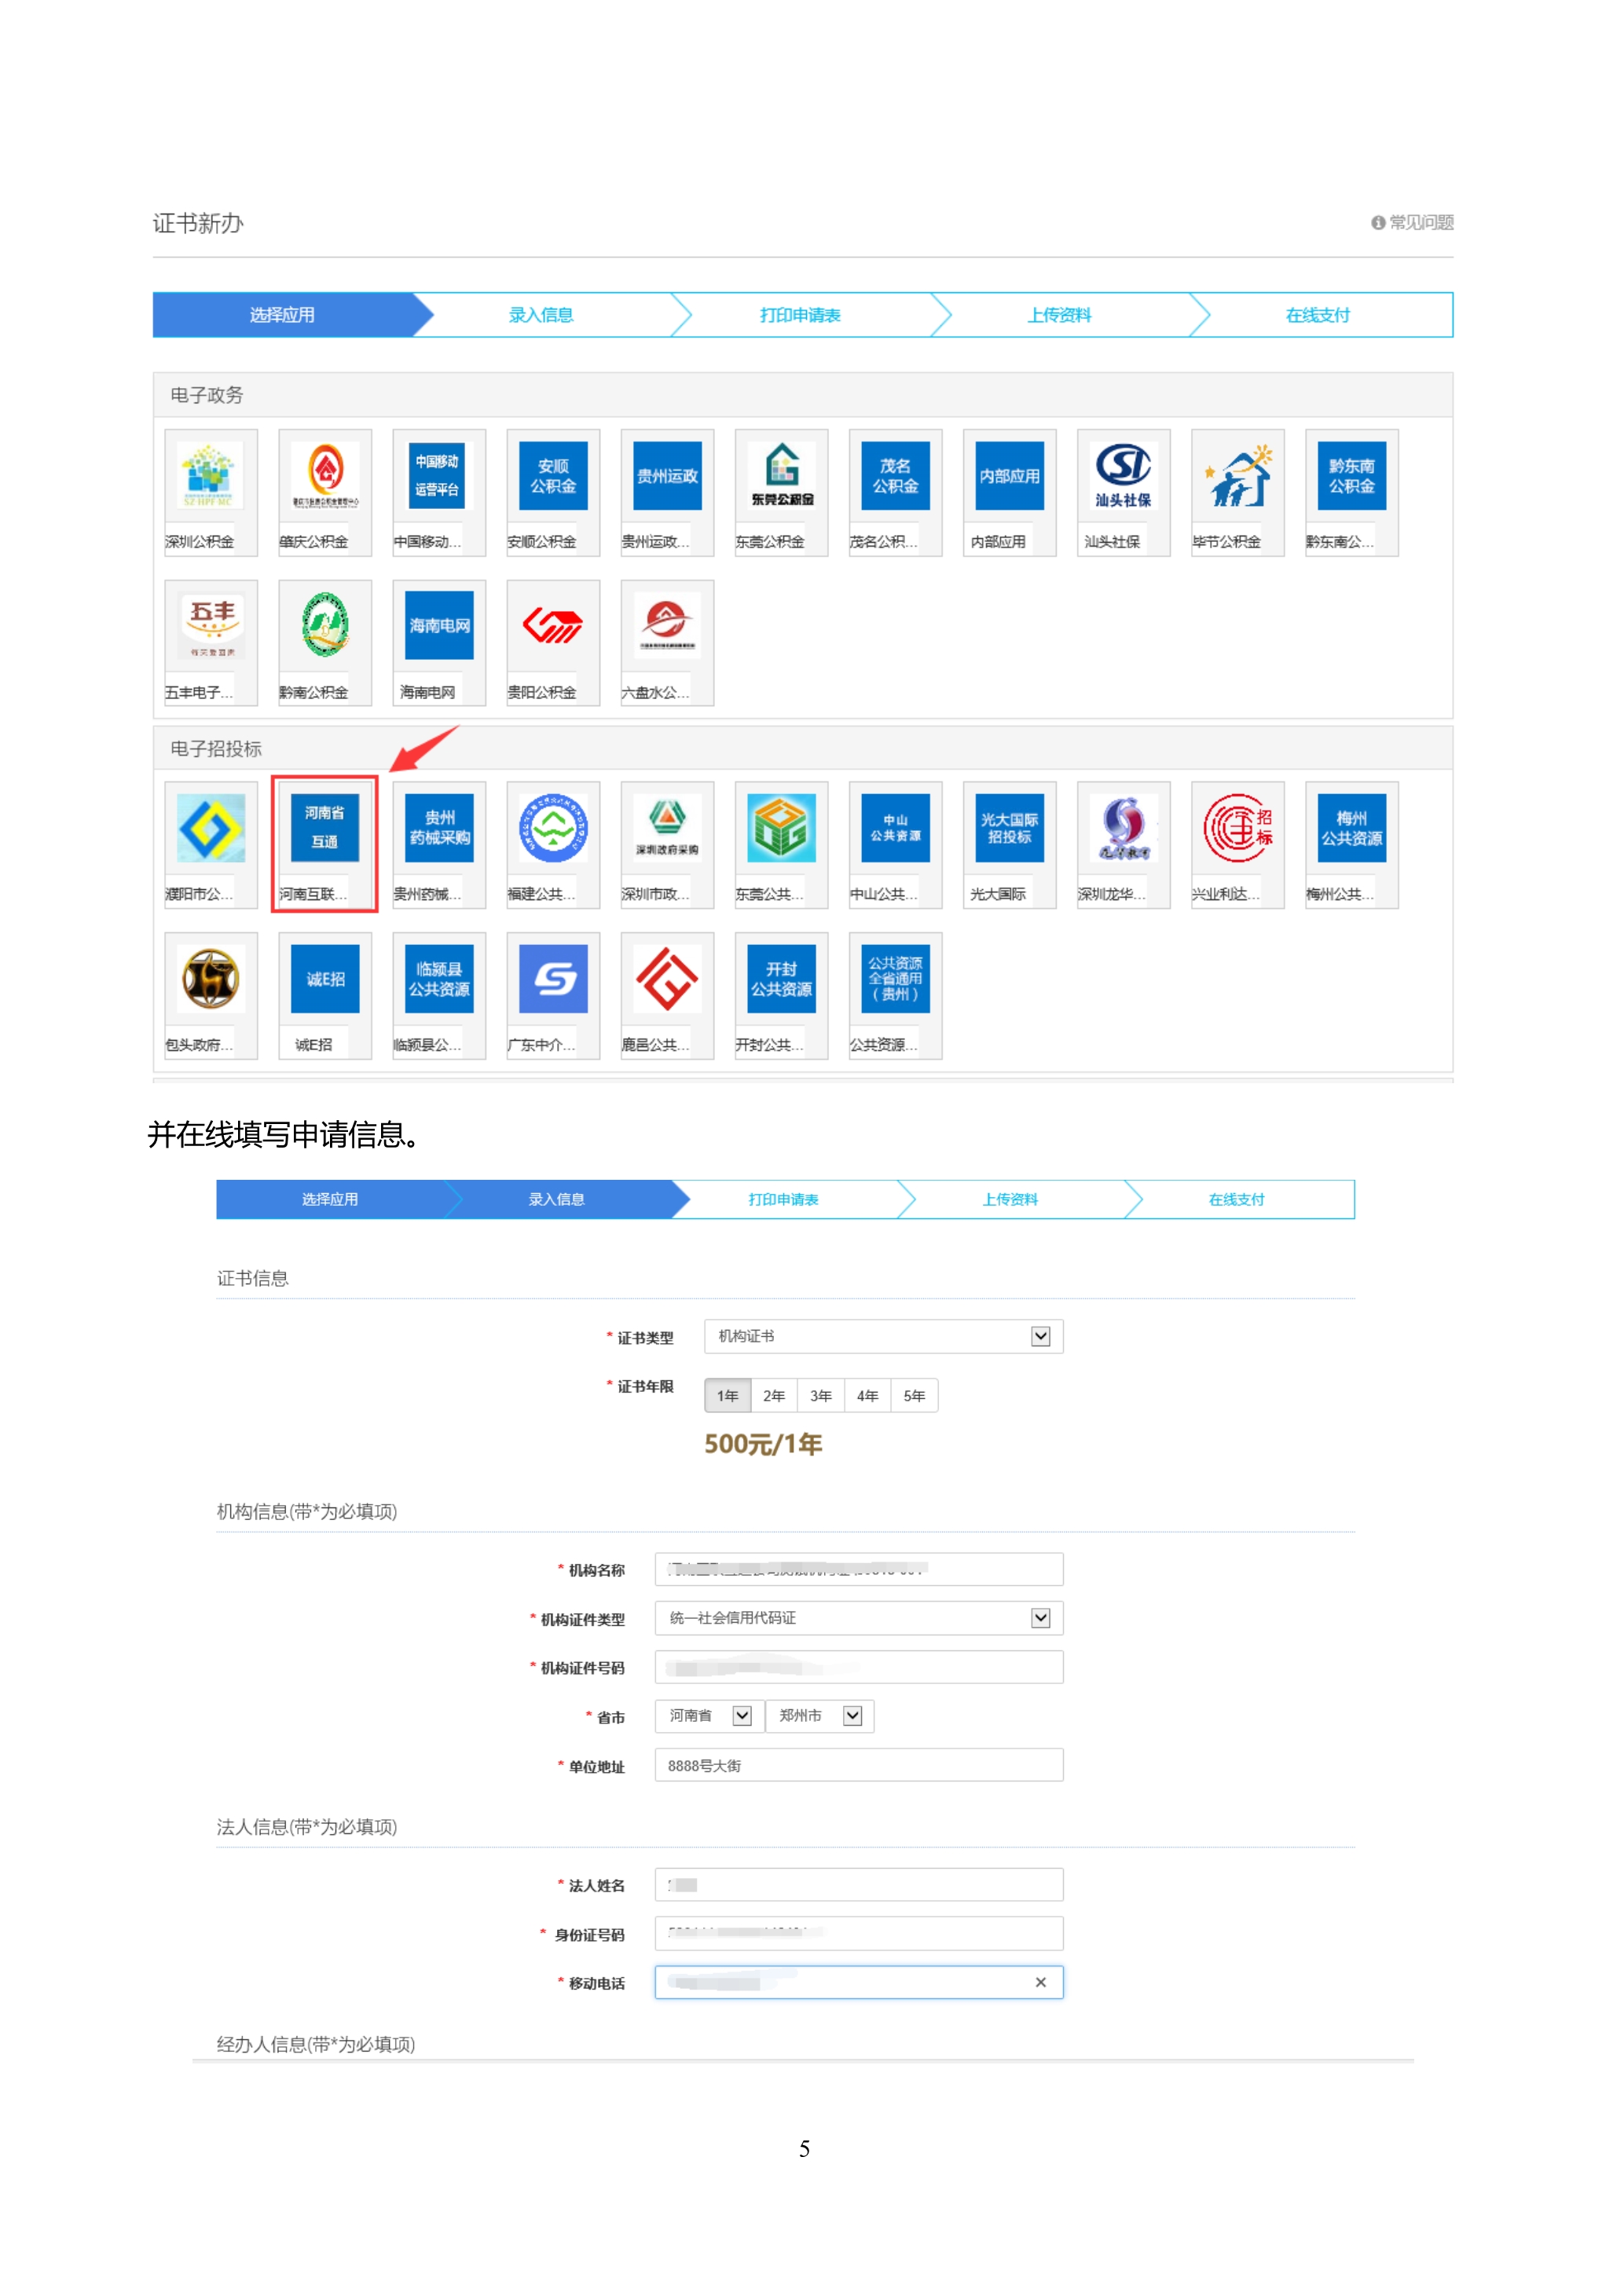1624x2296 pixels.
Task: Choose the 黔东南公积金 tile
Action: [1351, 492]
